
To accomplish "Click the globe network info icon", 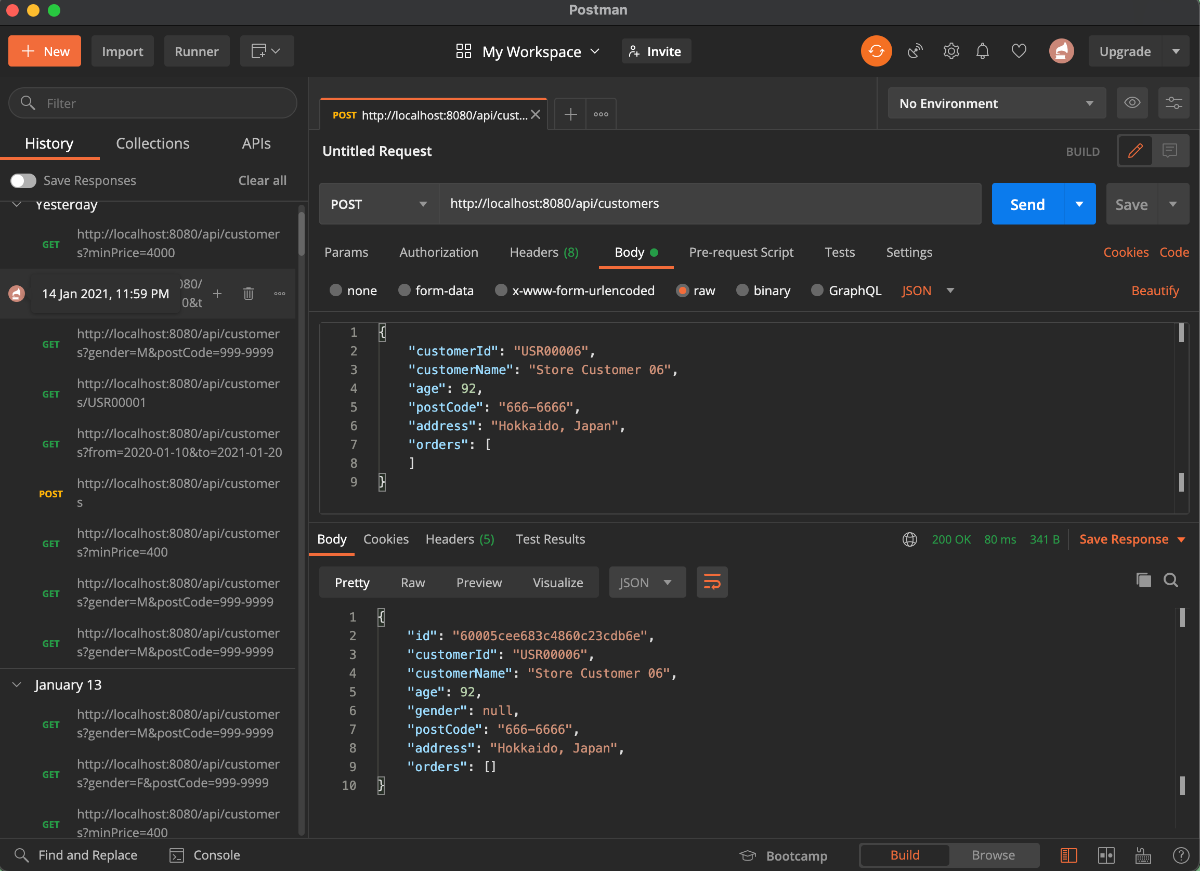I will (x=910, y=539).
